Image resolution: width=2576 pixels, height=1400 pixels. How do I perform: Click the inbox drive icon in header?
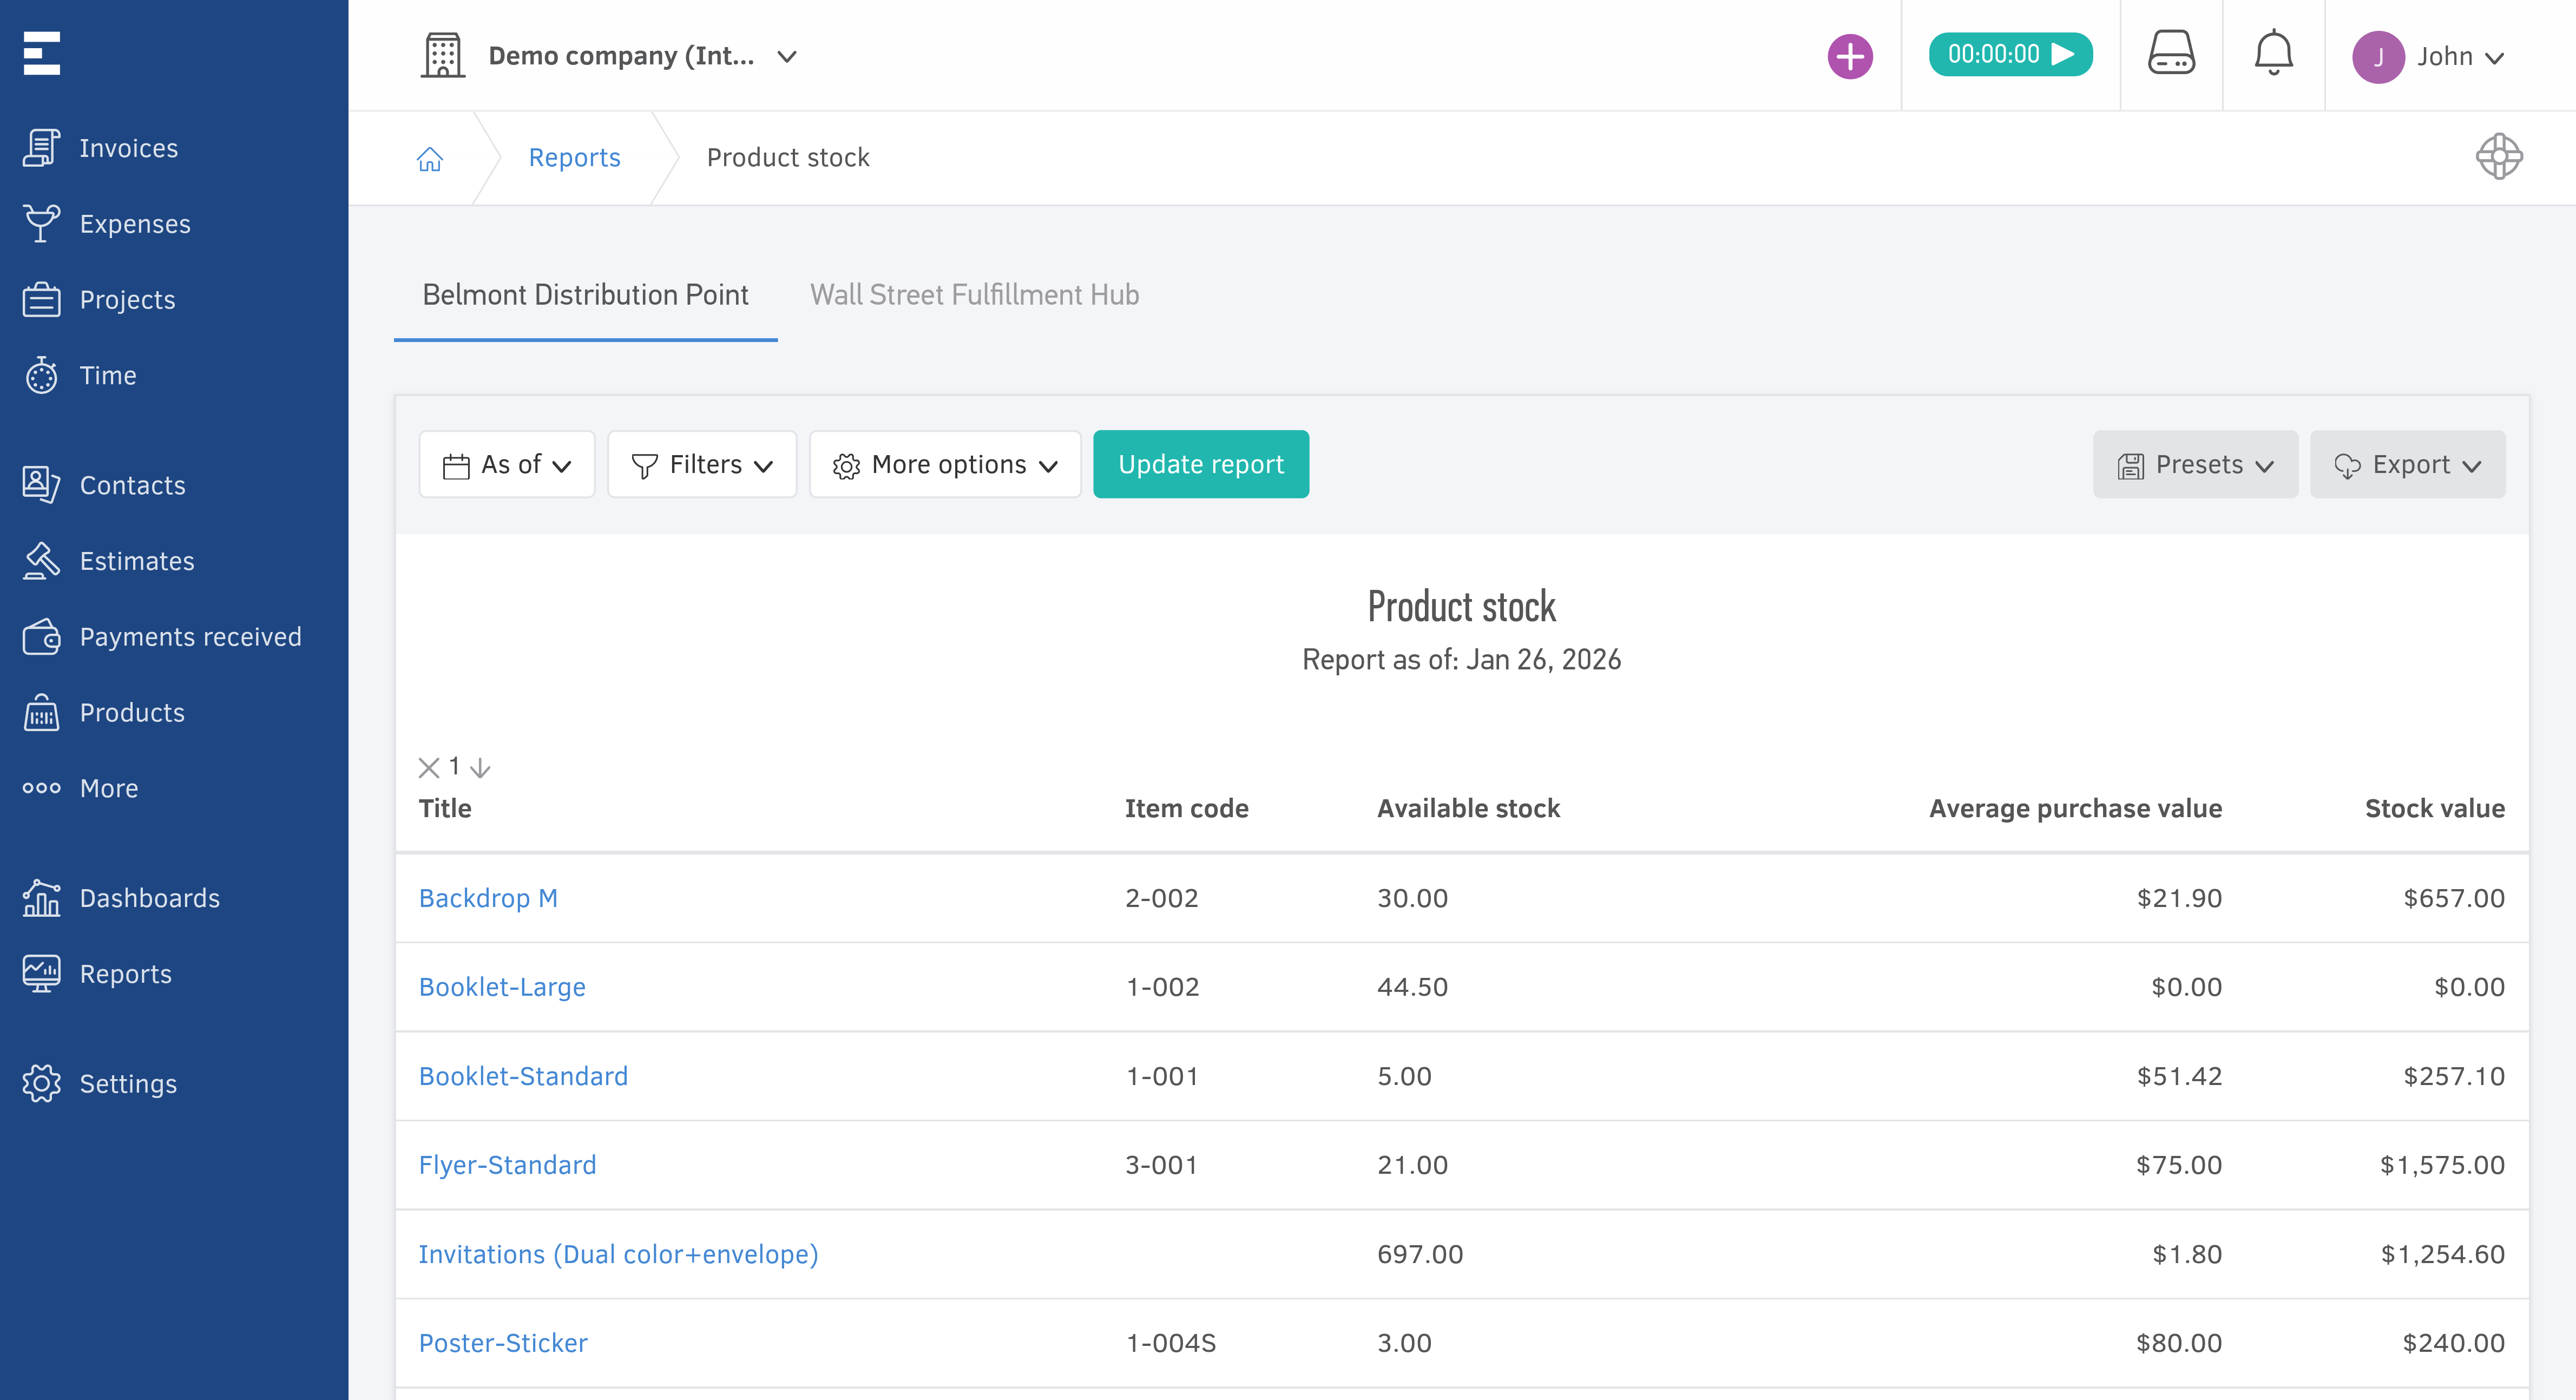[x=2170, y=54]
